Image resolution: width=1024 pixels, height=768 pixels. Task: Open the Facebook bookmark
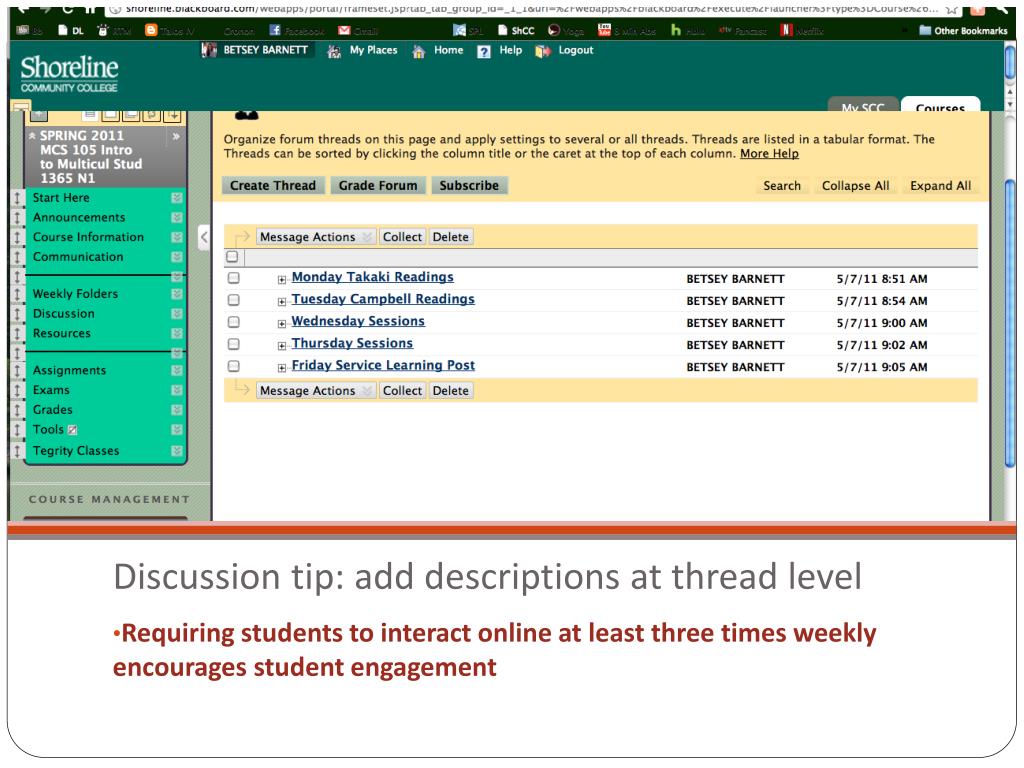pyautogui.click(x=296, y=31)
